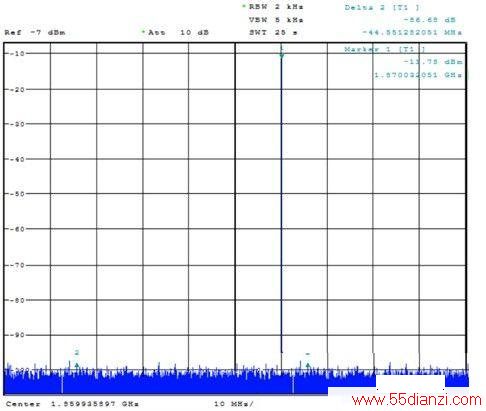The image size is (486, 411).
Task: Click the green dot beside RBW
Action: (244, 6)
